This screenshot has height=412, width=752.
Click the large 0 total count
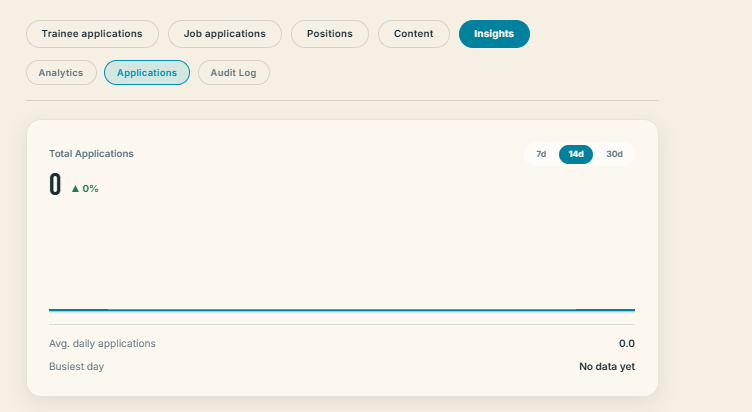55,185
